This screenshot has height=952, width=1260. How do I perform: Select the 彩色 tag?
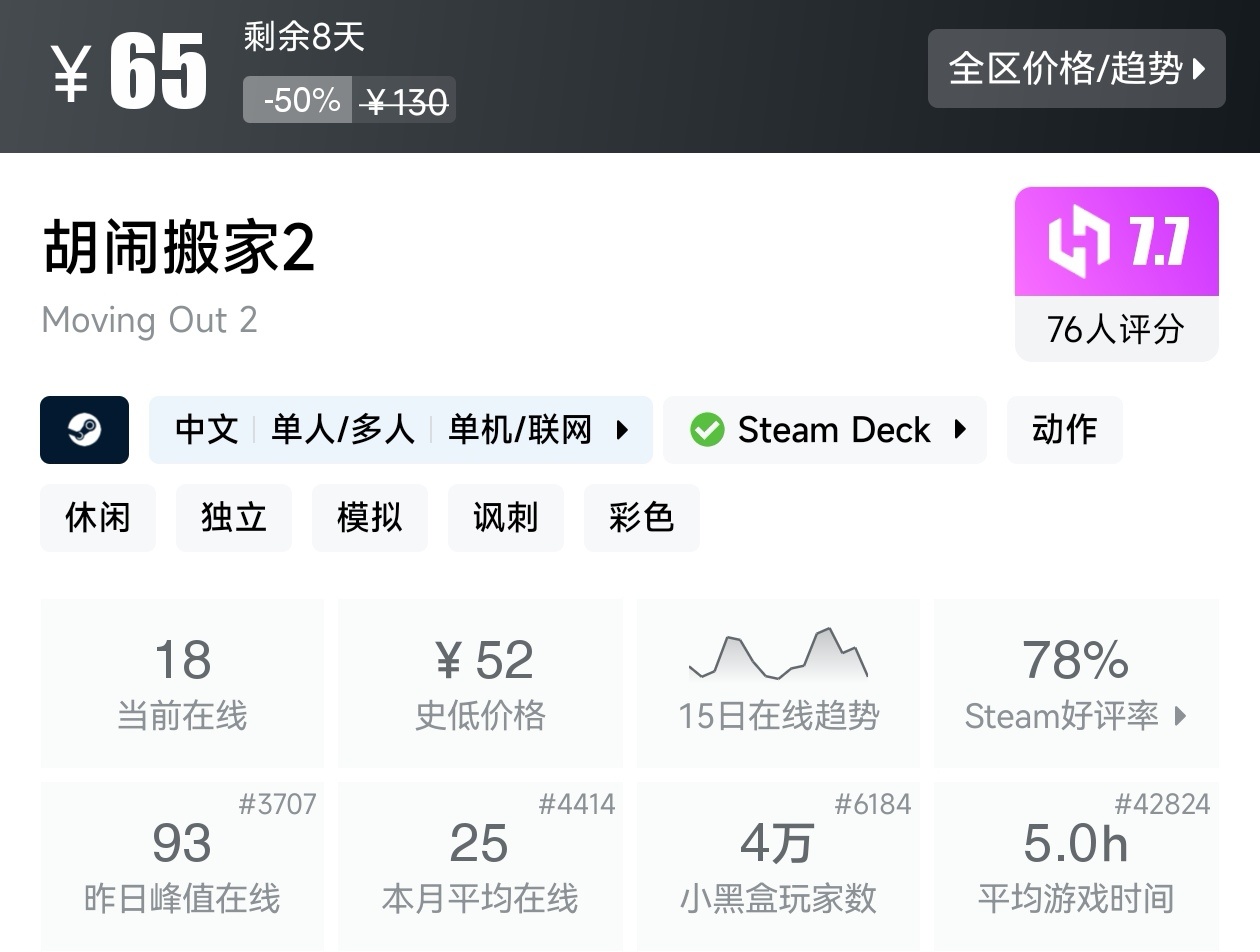pos(642,518)
